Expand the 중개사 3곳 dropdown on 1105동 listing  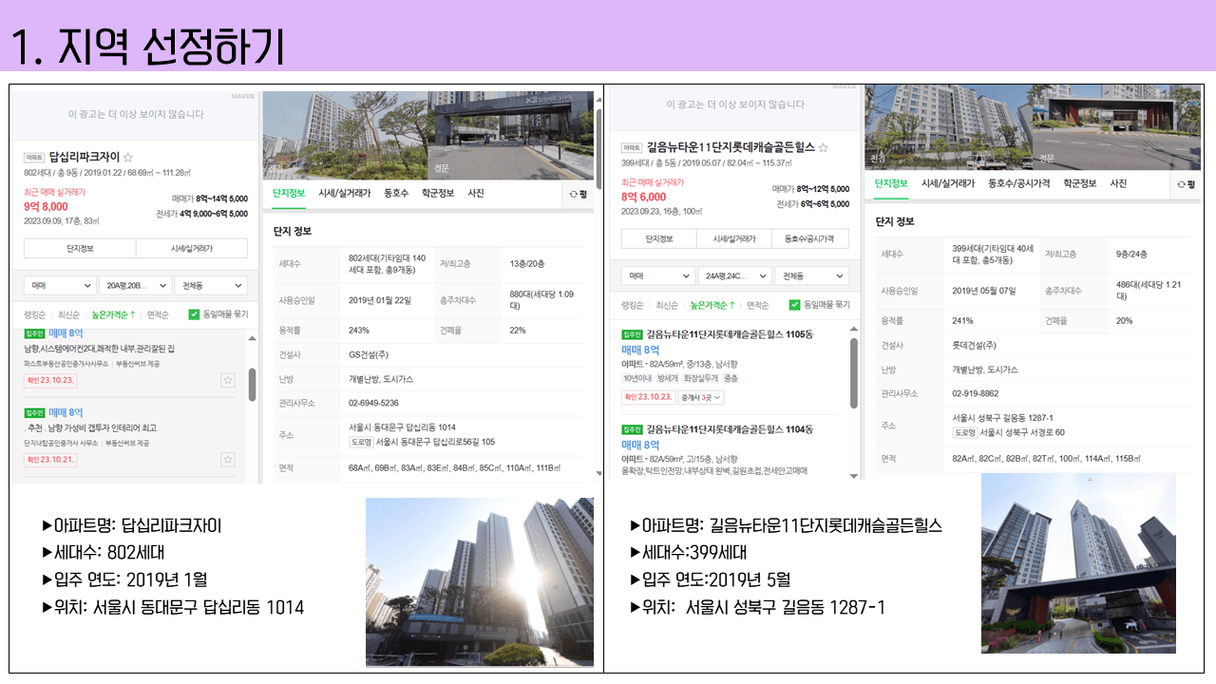701,397
